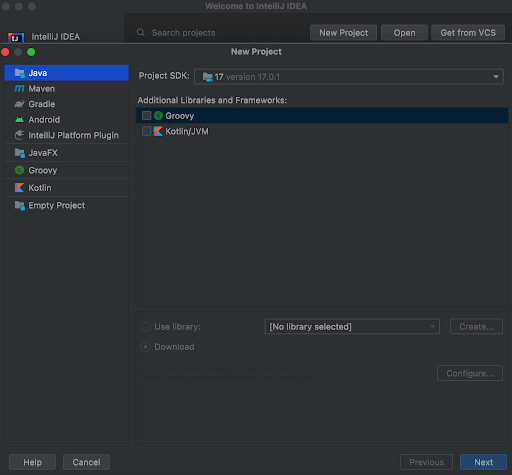Viewport: 512px width, 475px height.
Task: Click the SDK folder icon in the Project SDK field
Action: pyautogui.click(x=208, y=77)
